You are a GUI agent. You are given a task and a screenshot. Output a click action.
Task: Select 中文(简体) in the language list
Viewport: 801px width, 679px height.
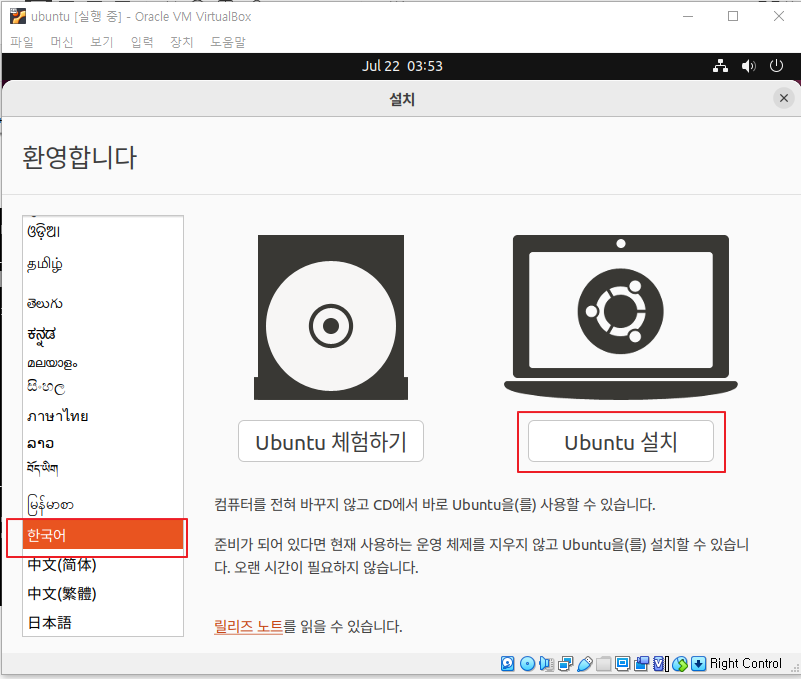pos(103,565)
